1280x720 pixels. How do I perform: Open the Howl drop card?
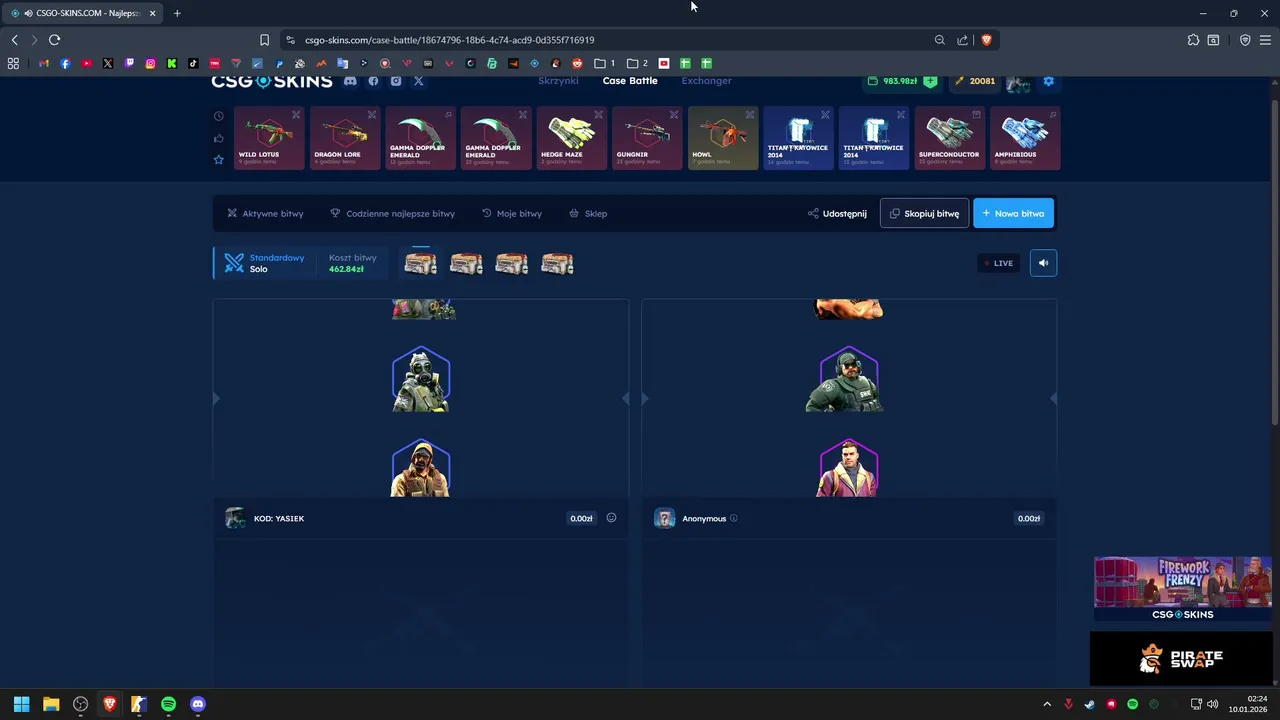click(x=723, y=138)
